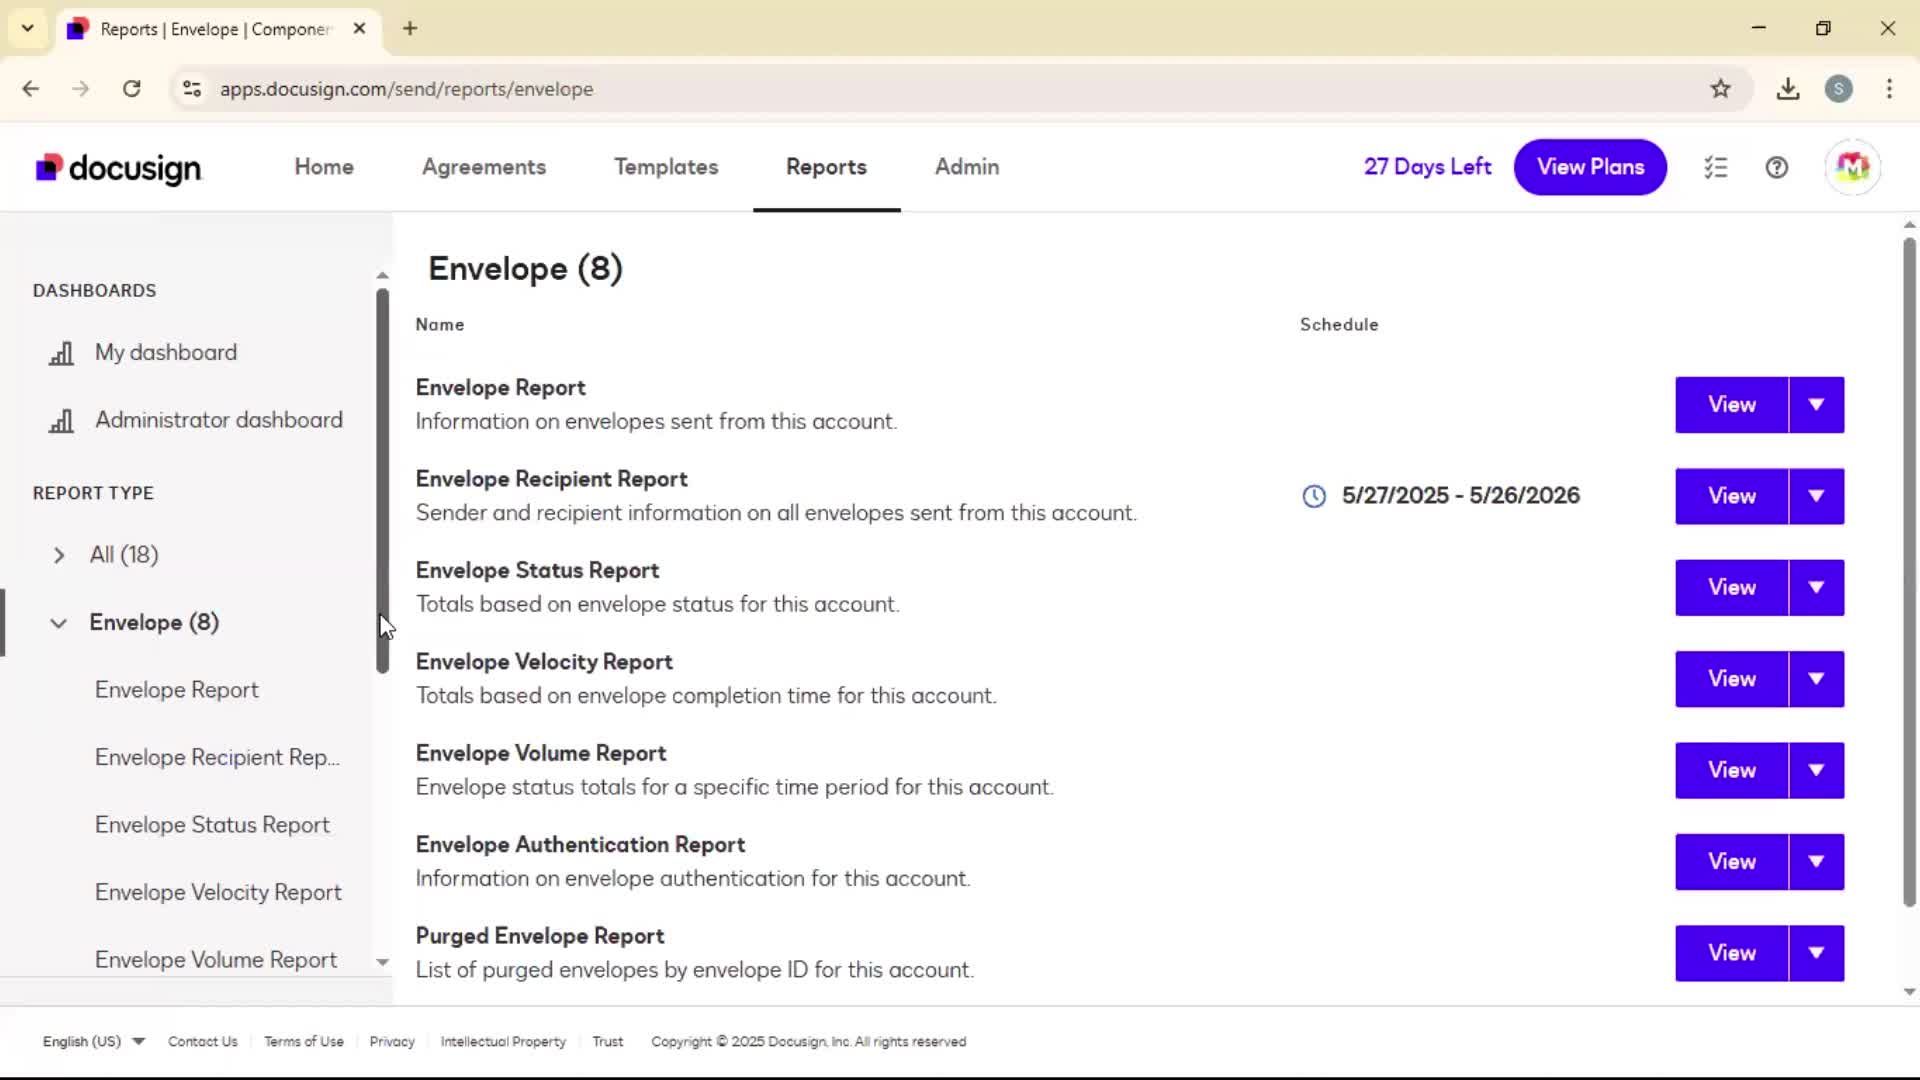Screen dimensions: 1920x1080
Task: Click 27 Days Left link
Action: click(x=1427, y=167)
